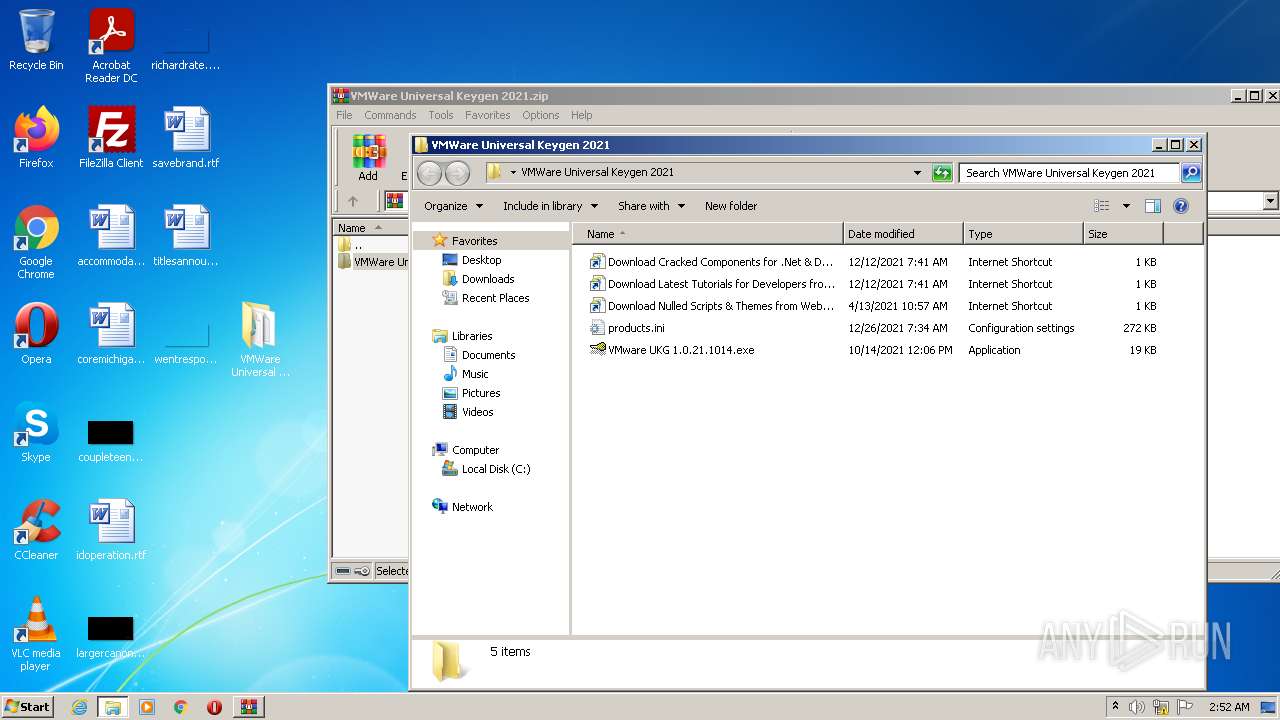Open VLC media player shortcut
This screenshot has width=1280, height=720.
tap(36, 634)
